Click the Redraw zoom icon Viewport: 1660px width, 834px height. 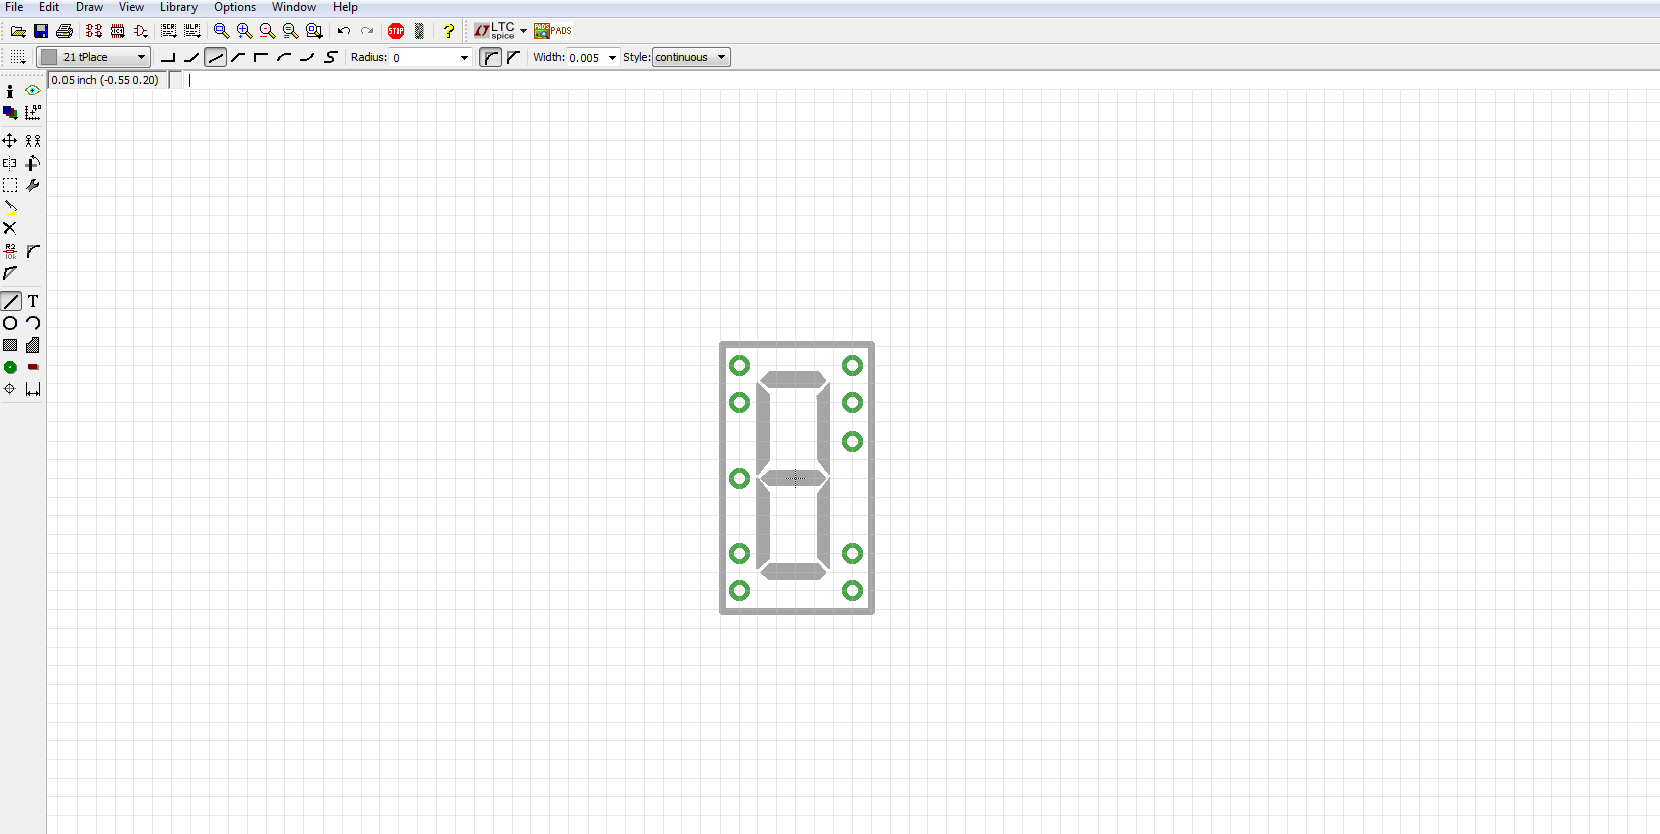(x=291, y=31)
